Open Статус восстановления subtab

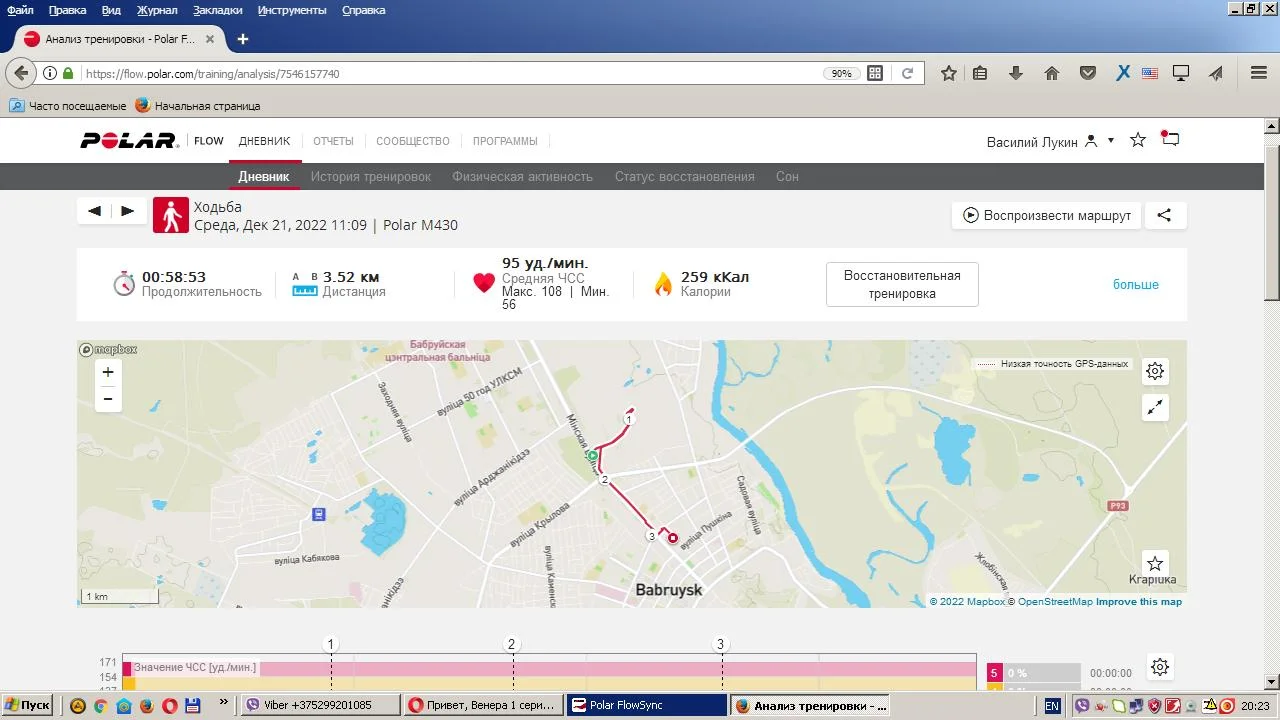(685, 177)
